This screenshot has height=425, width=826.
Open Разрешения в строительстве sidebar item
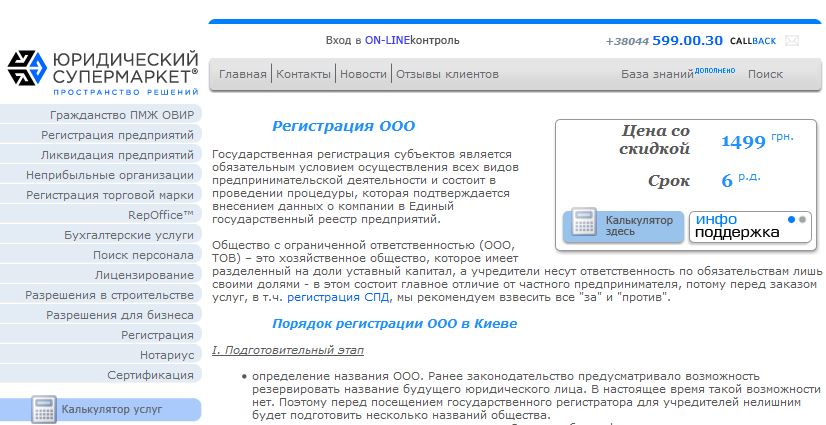pyautogui.click(x=101, y=295)
